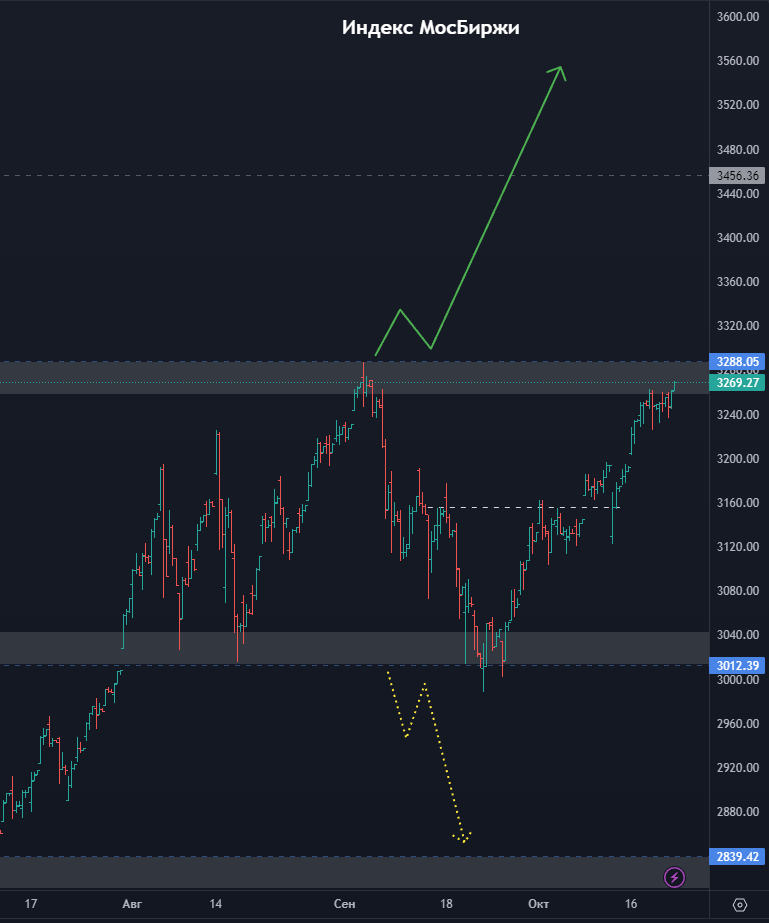Screen dimensions: 769x923
Task: Select the 3288.05 price level label
Action: [x=737, y=361]
